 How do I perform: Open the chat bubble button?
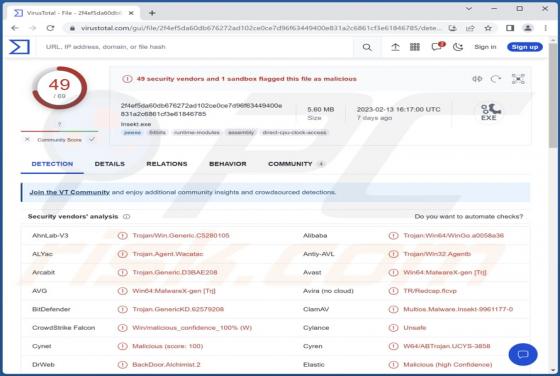[x=523, y=355]
